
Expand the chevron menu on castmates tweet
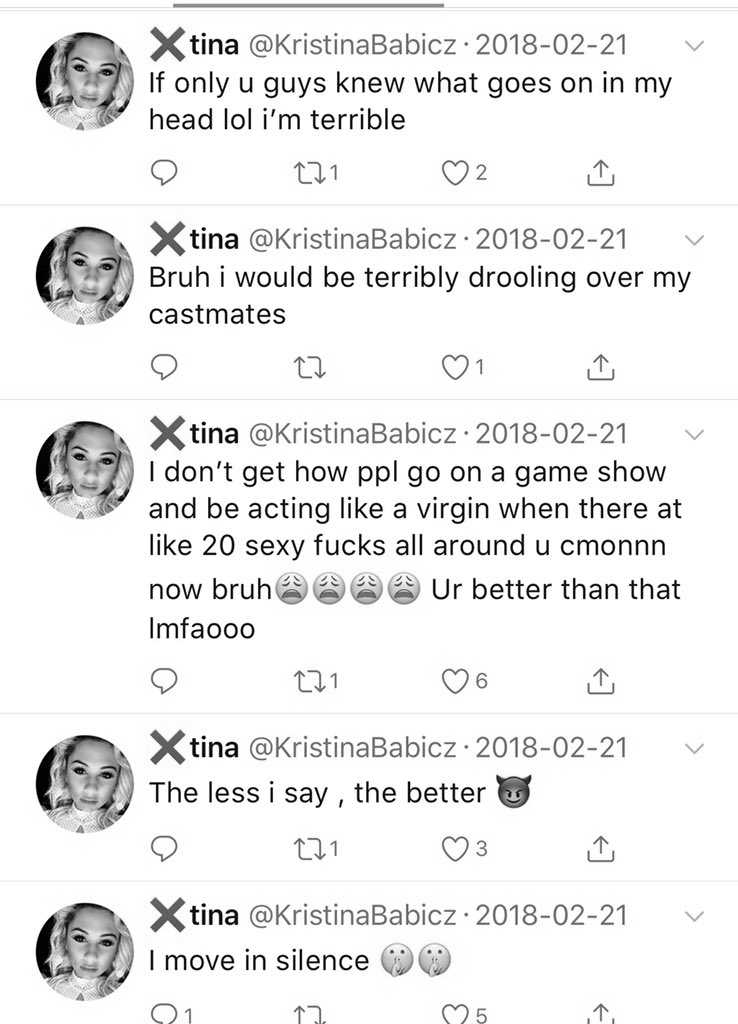694,240
